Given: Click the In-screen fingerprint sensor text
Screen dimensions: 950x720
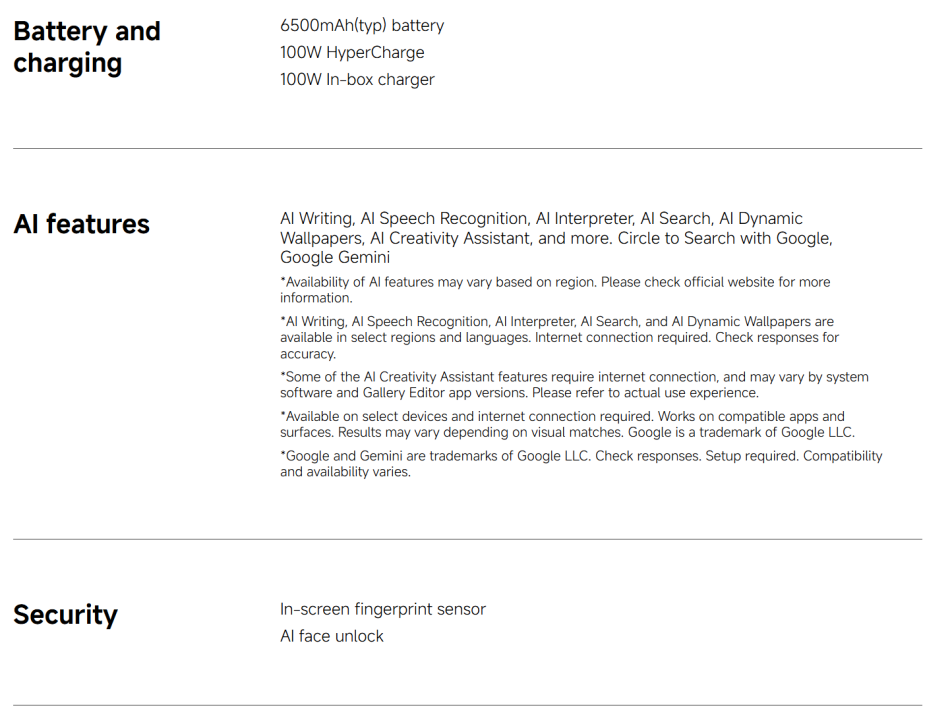Looking at the screenshot, I should (x=383, y=609).
